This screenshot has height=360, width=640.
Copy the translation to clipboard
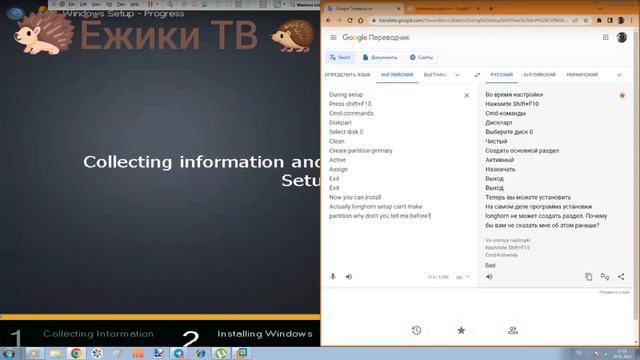pyautogui.click(x=589, y=277)
